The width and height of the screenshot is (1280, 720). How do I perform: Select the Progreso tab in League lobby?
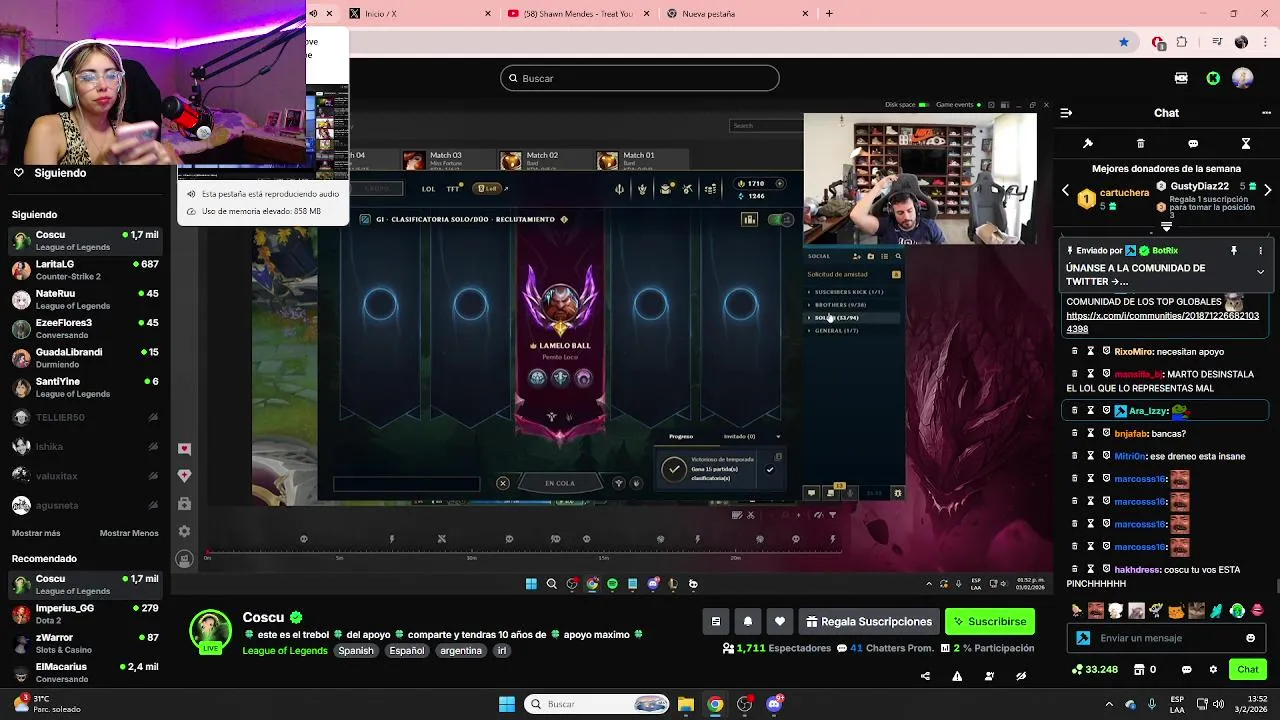pos(681,437)
